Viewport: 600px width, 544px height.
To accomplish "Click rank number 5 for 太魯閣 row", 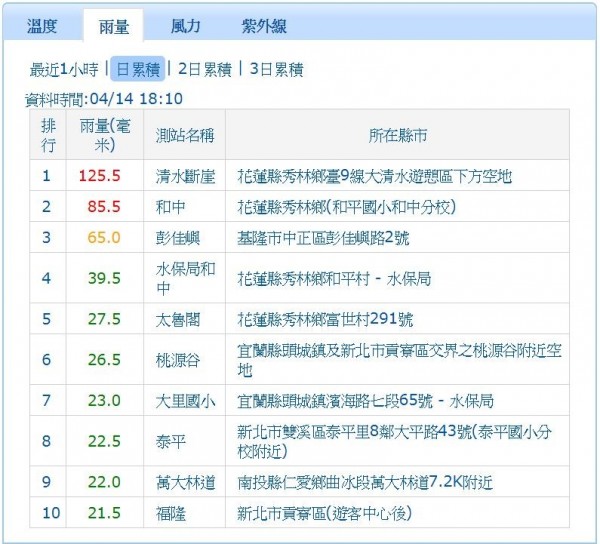I will [46, 319].
